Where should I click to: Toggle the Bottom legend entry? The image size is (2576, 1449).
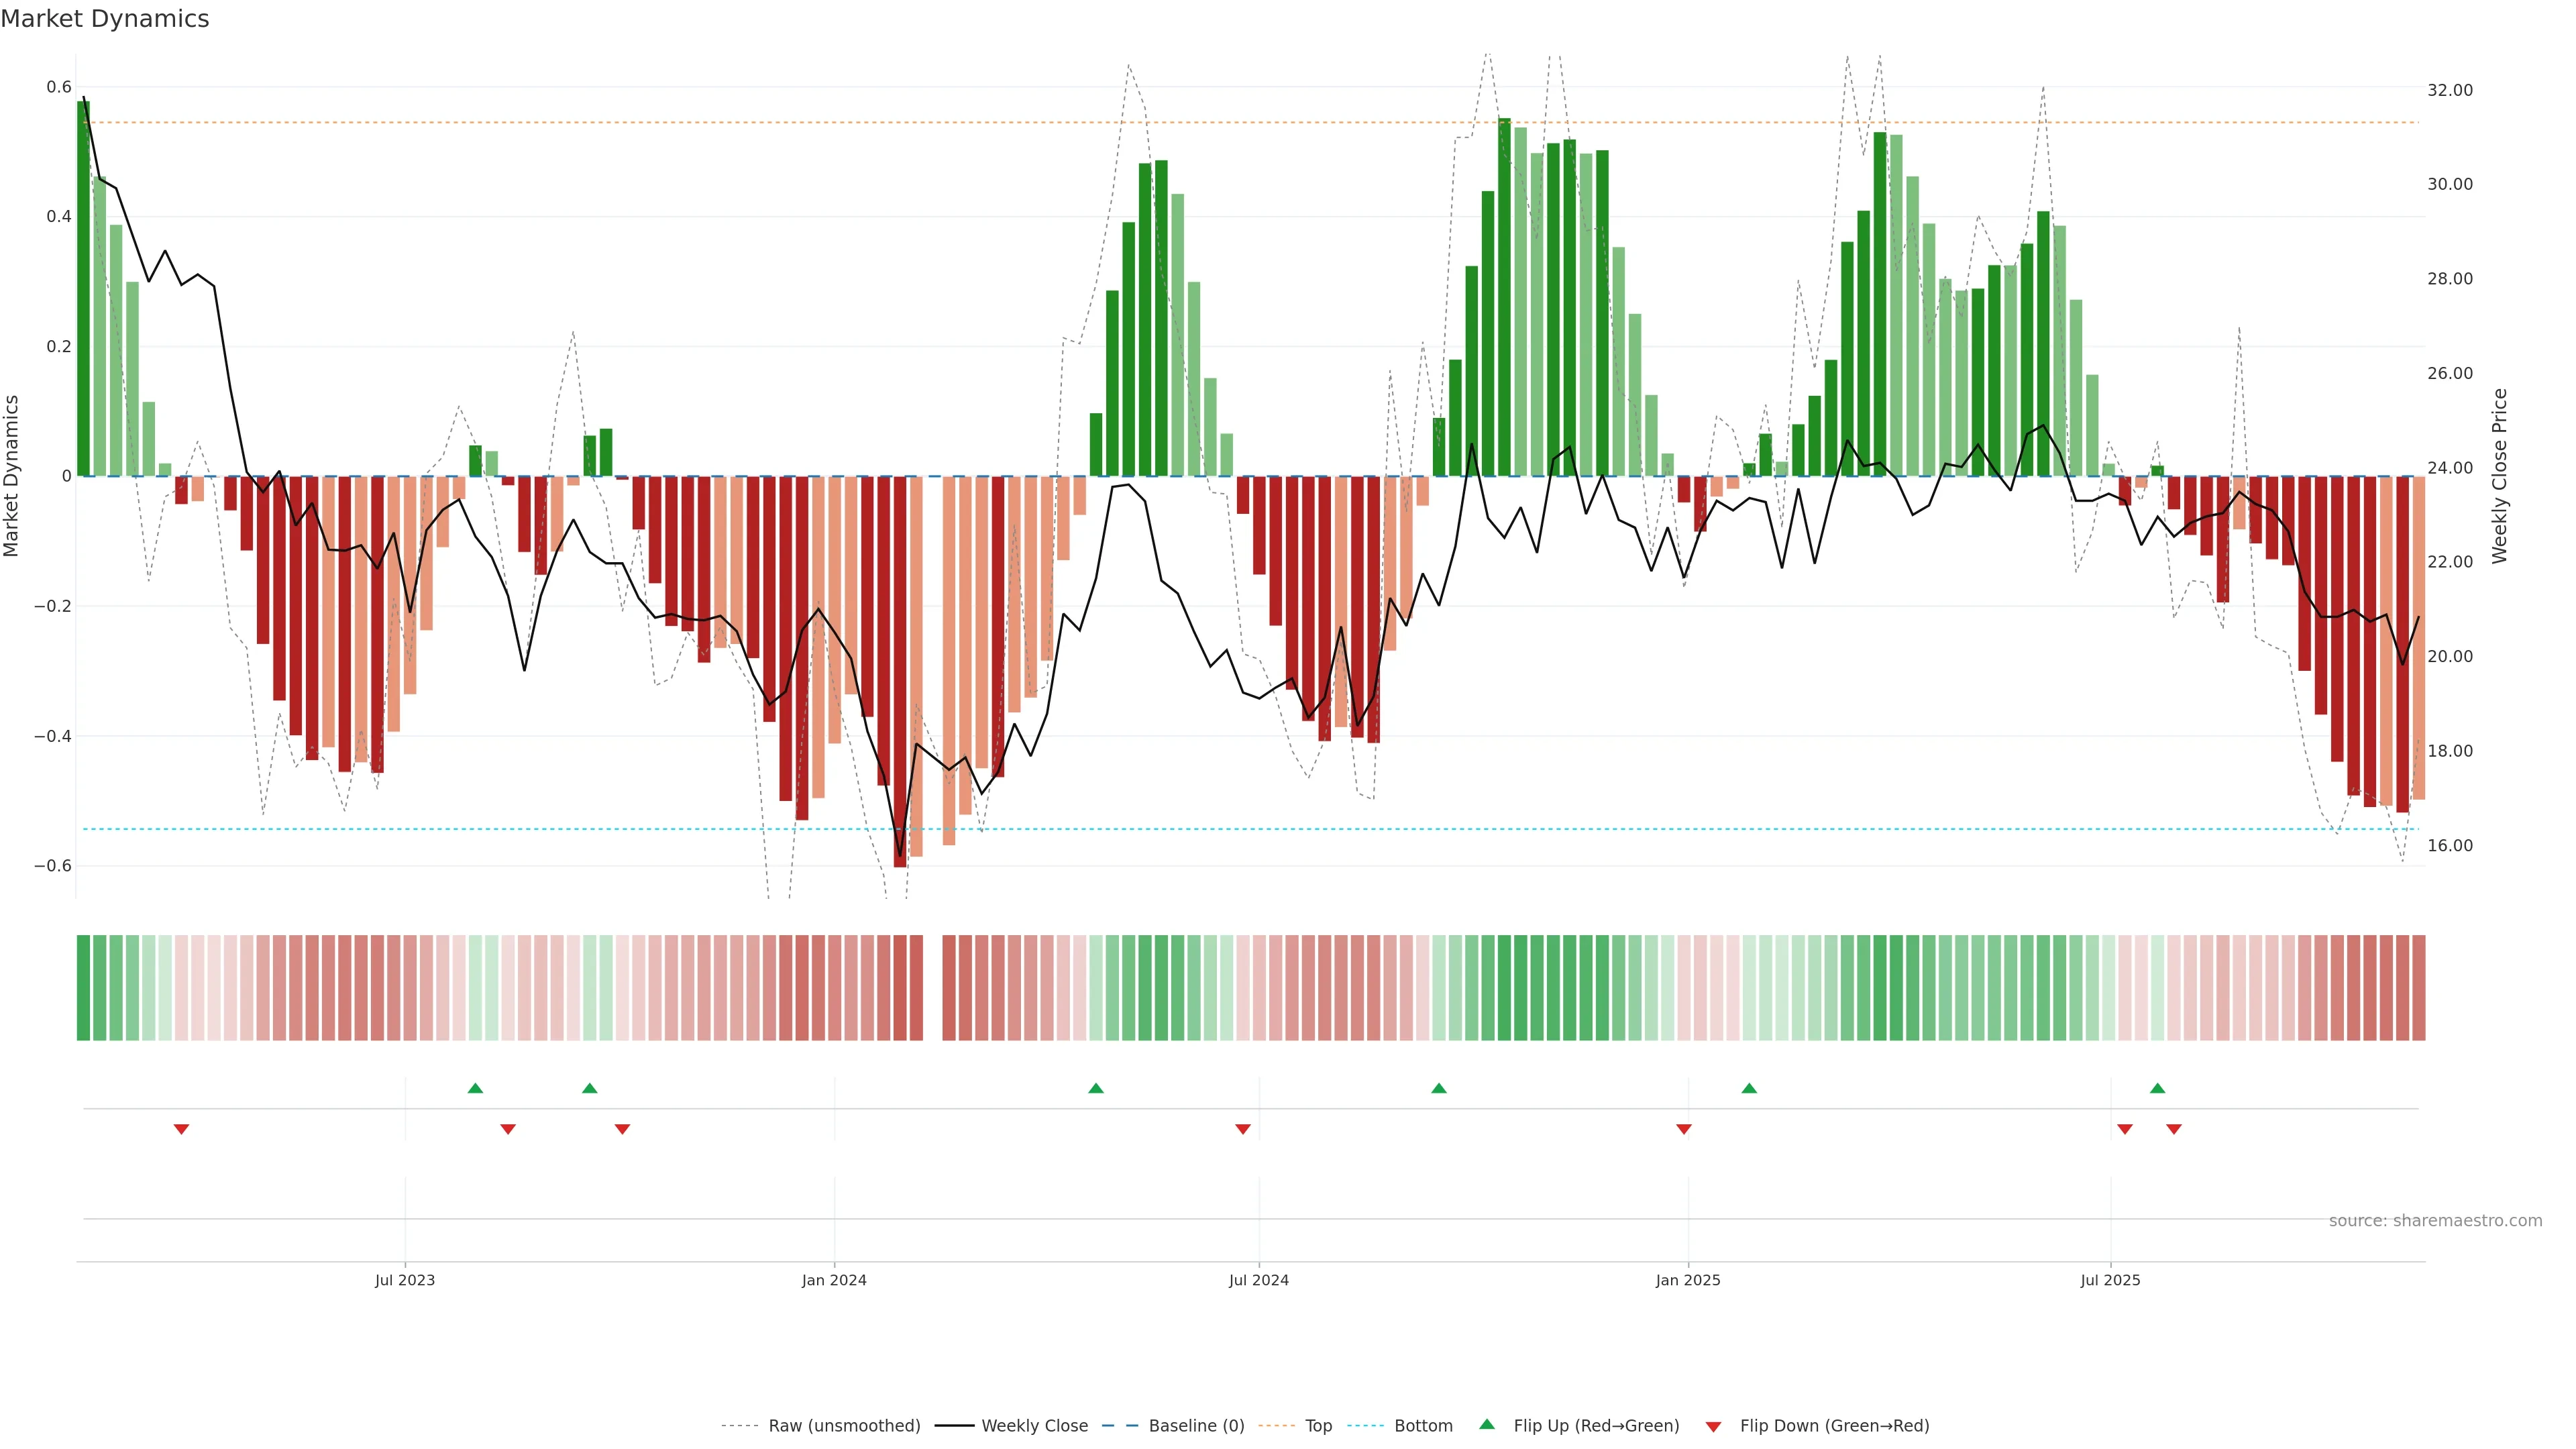(1423, 1426)
